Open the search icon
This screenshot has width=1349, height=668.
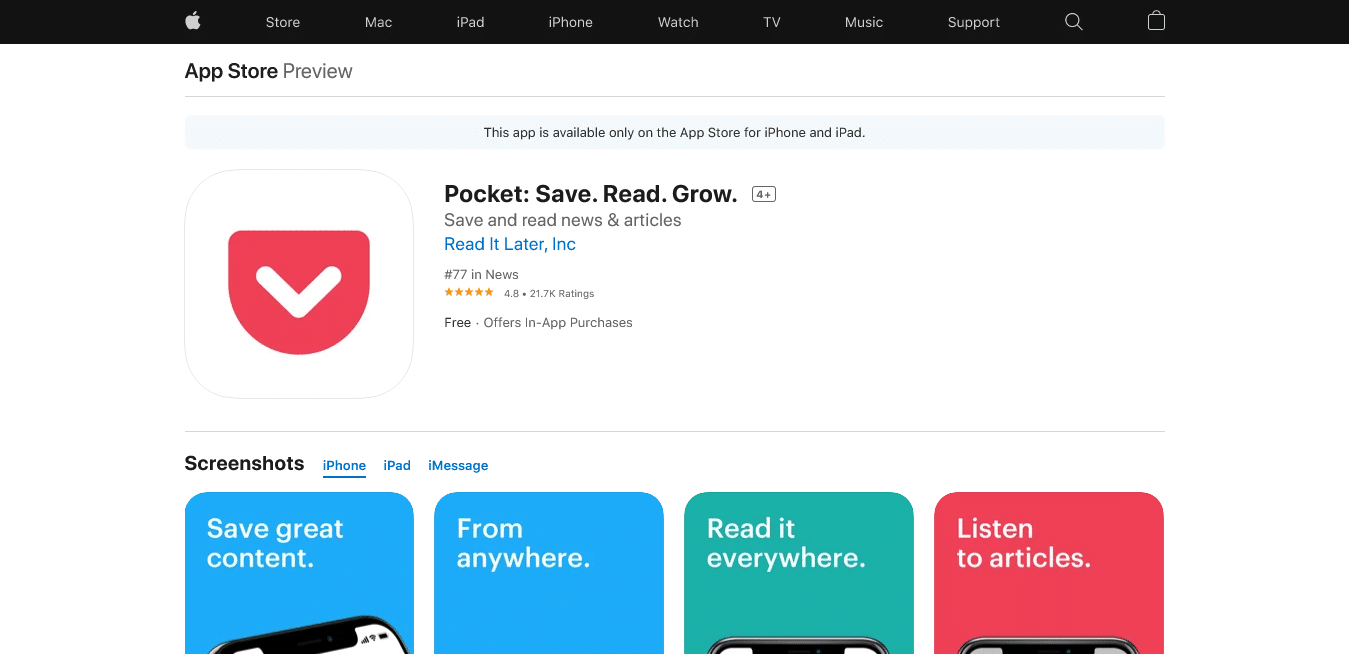(1073, 21)
